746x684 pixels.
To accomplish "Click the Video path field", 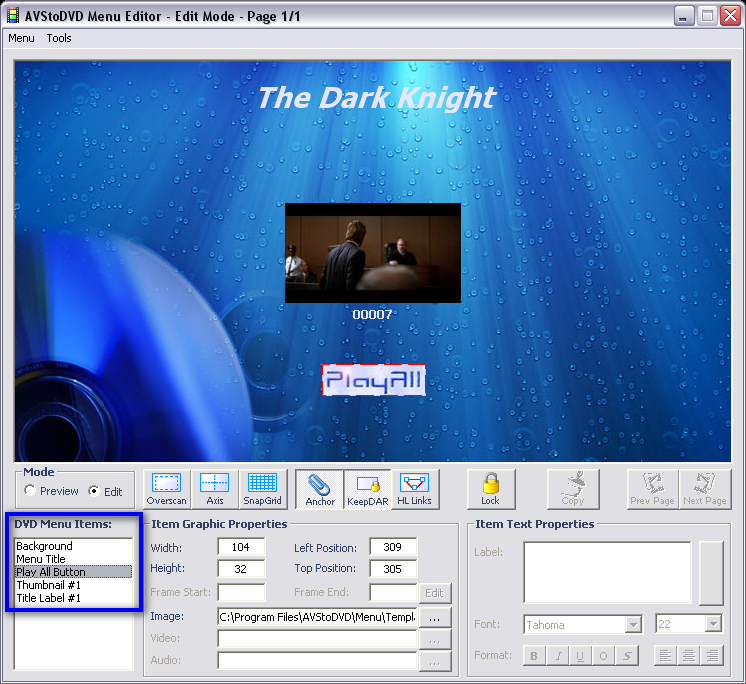I will [317, 639].
